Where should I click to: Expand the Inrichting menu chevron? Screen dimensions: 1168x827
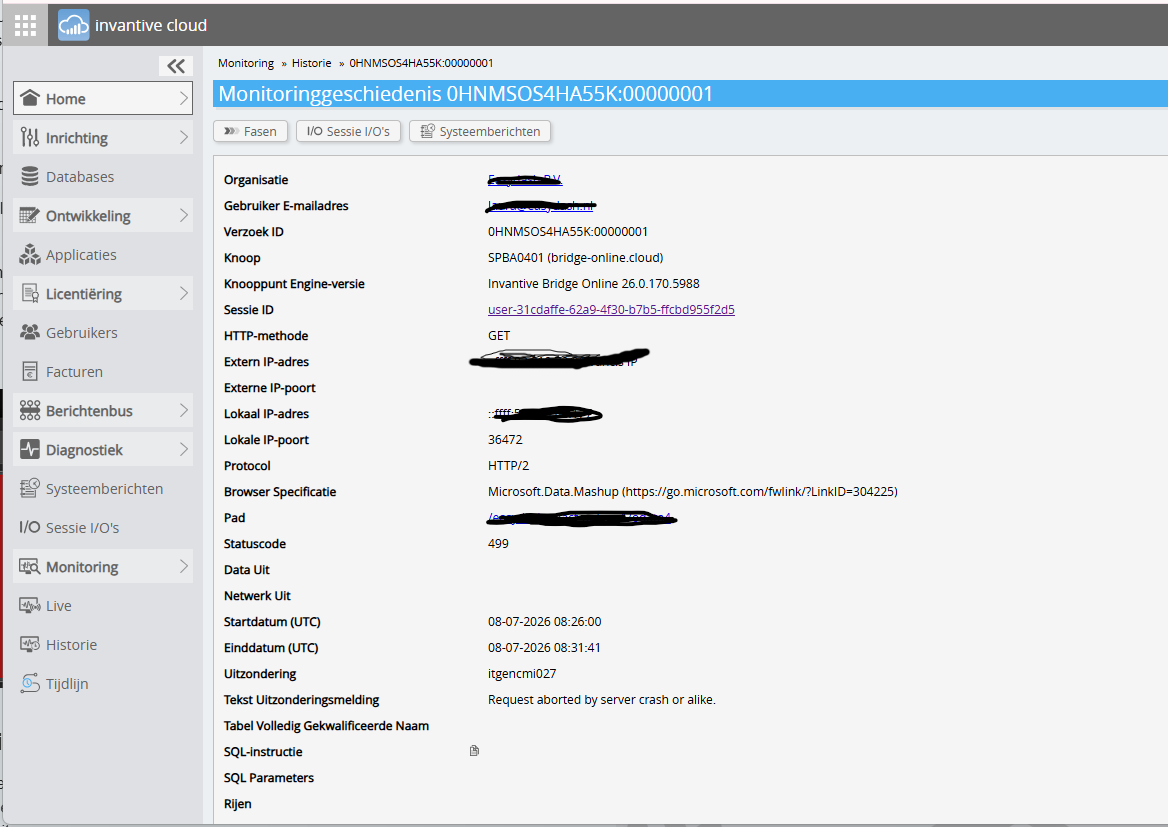point(183,137)
